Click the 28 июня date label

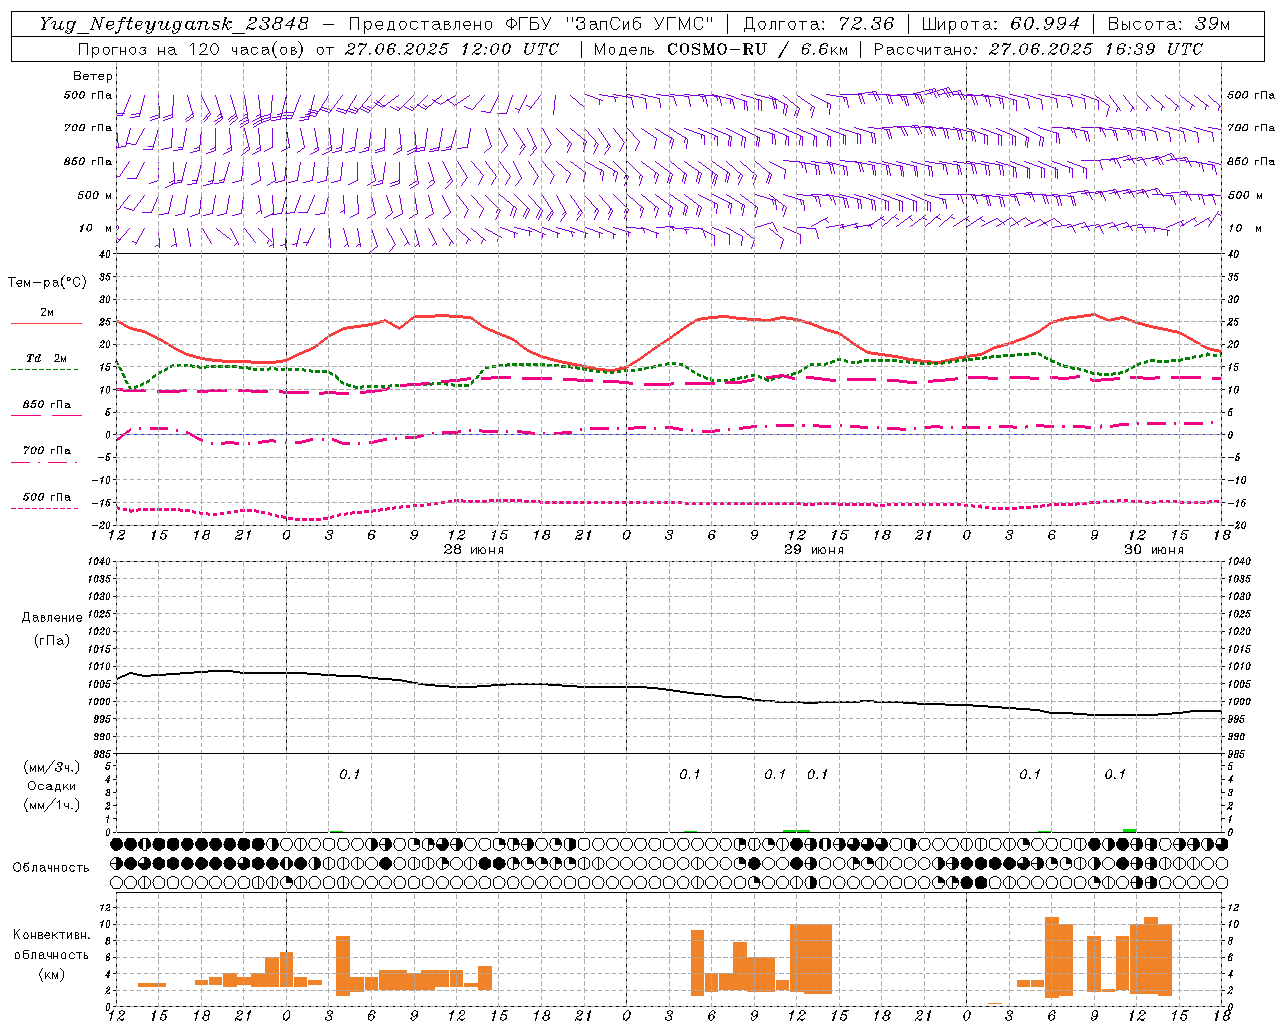(474, 550)
